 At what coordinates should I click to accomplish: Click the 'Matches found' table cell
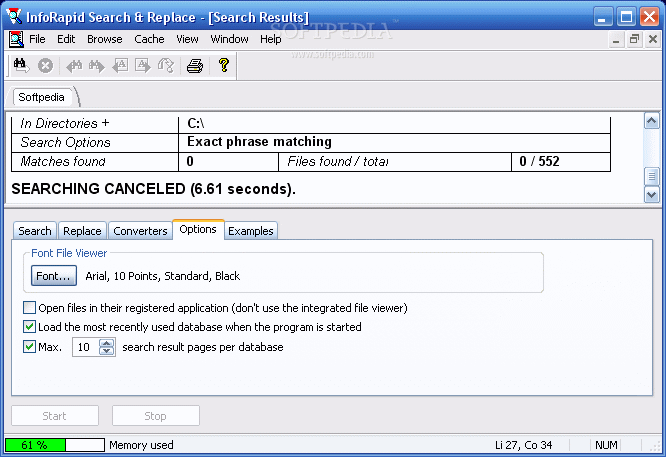(95, 161)
